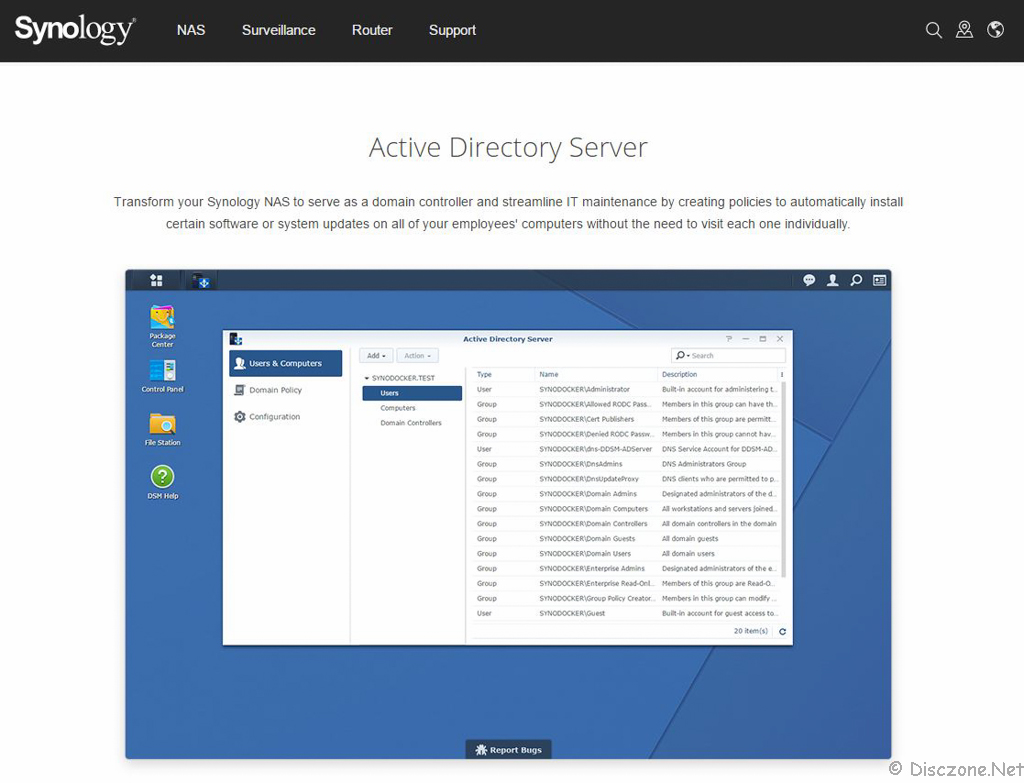Select the Users tree item
Screen dimensions: 1024x783
click(x=412, y=393)
